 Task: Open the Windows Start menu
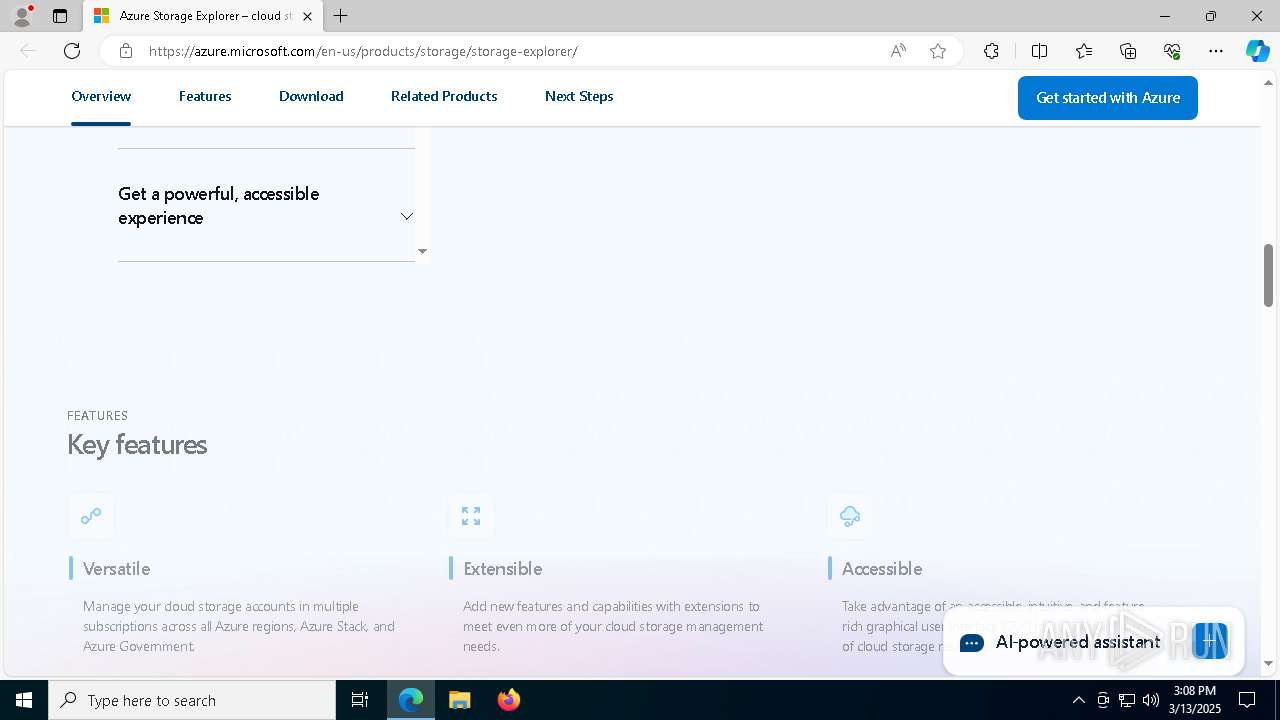24,700
